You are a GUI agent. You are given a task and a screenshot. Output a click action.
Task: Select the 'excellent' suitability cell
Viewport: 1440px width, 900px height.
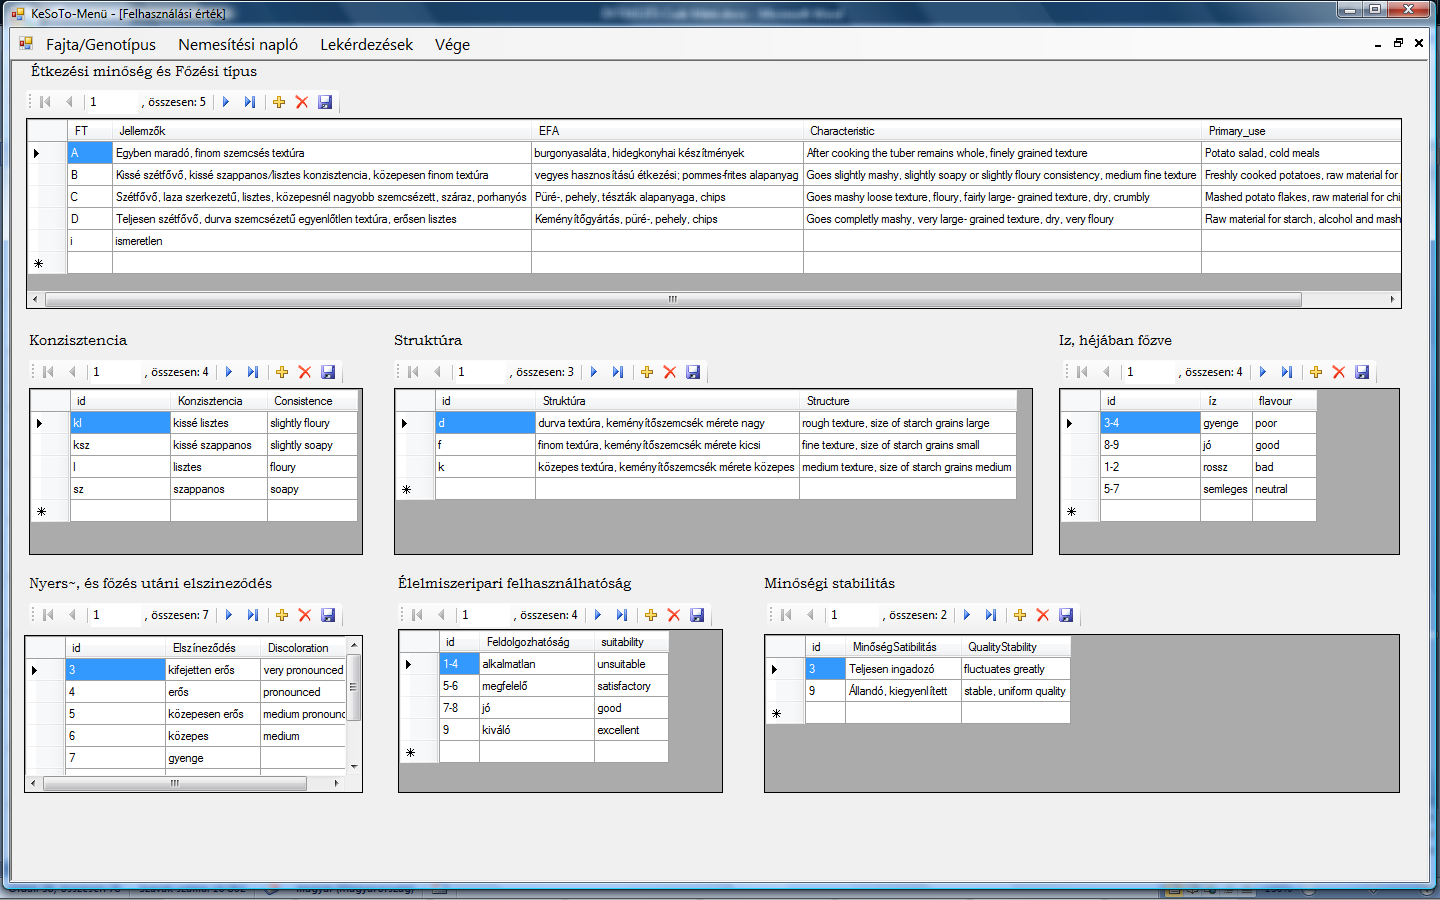631,730
